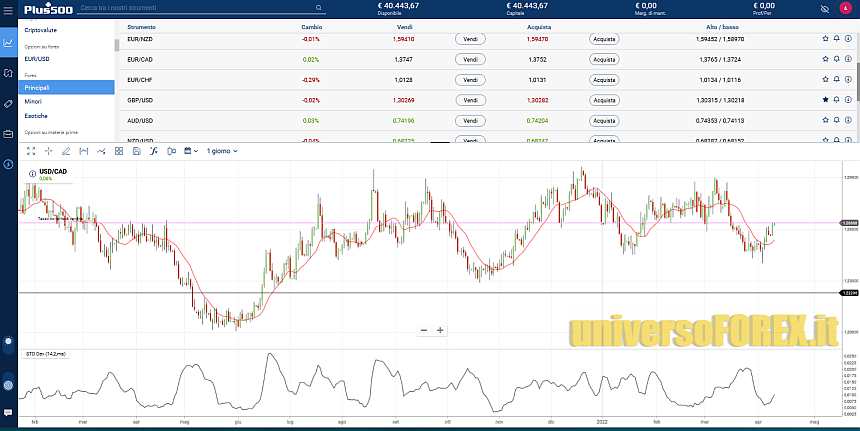Expand the calendar date range dropdown
This screenshot has width=860, height=431.
pyautogui.click(x=191, y=151)
